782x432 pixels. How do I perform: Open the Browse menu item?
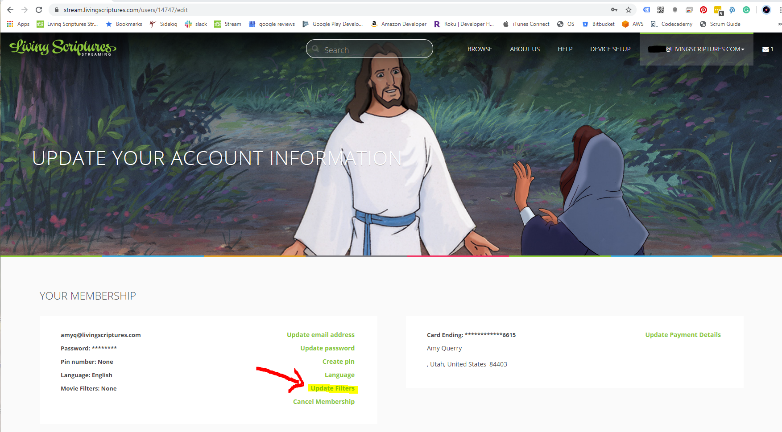(480, 48)
